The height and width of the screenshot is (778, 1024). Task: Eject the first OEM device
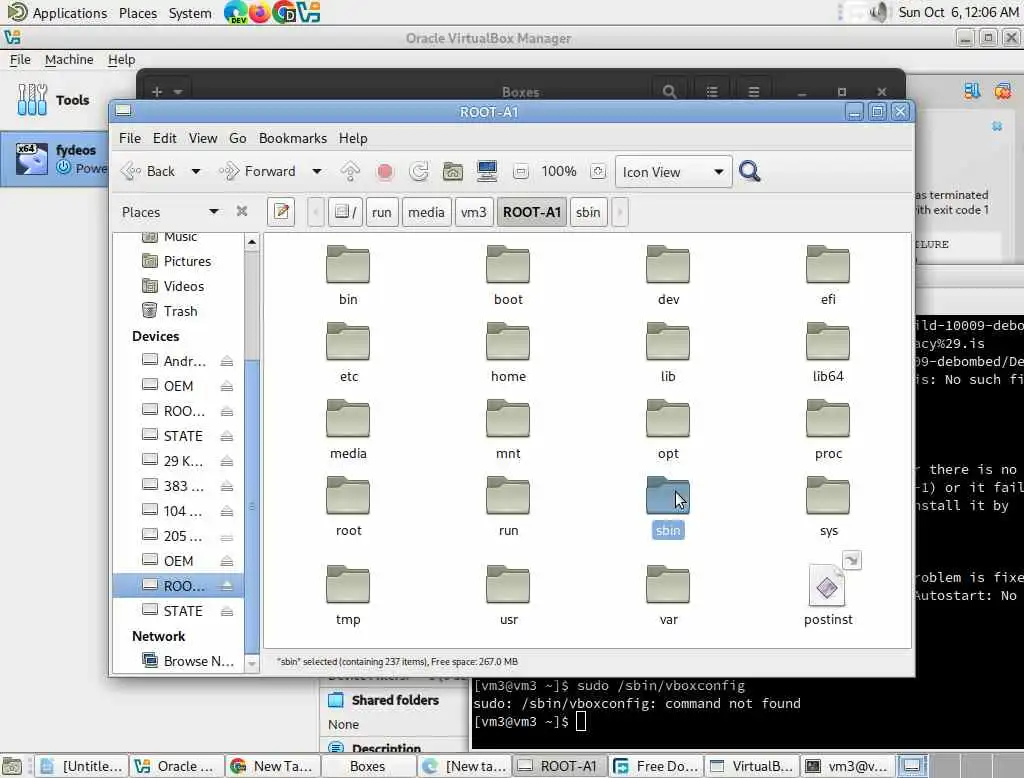click(227, 386)
